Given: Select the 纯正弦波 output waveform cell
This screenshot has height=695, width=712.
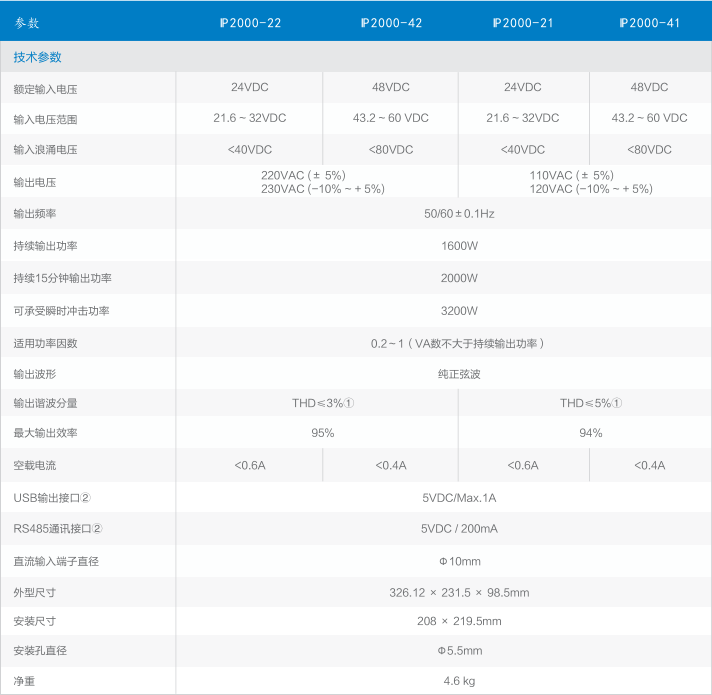Looking at the screenshot, I should point(459,374).
